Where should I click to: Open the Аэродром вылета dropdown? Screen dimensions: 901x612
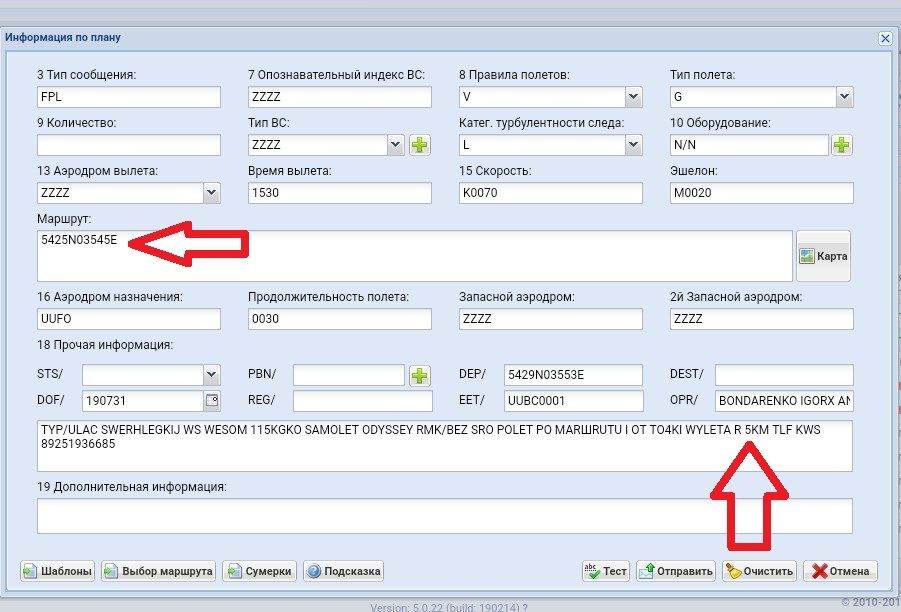(211, 192)
